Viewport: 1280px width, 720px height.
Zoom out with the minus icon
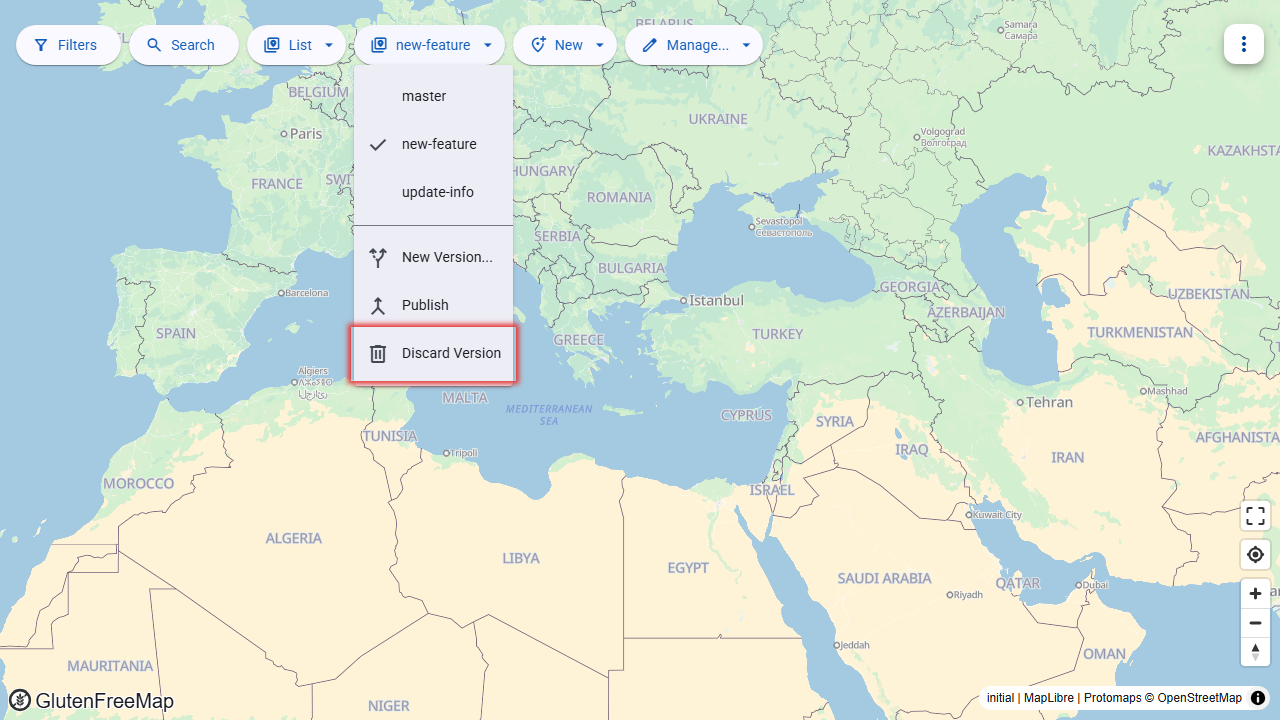click(1255, 622)
